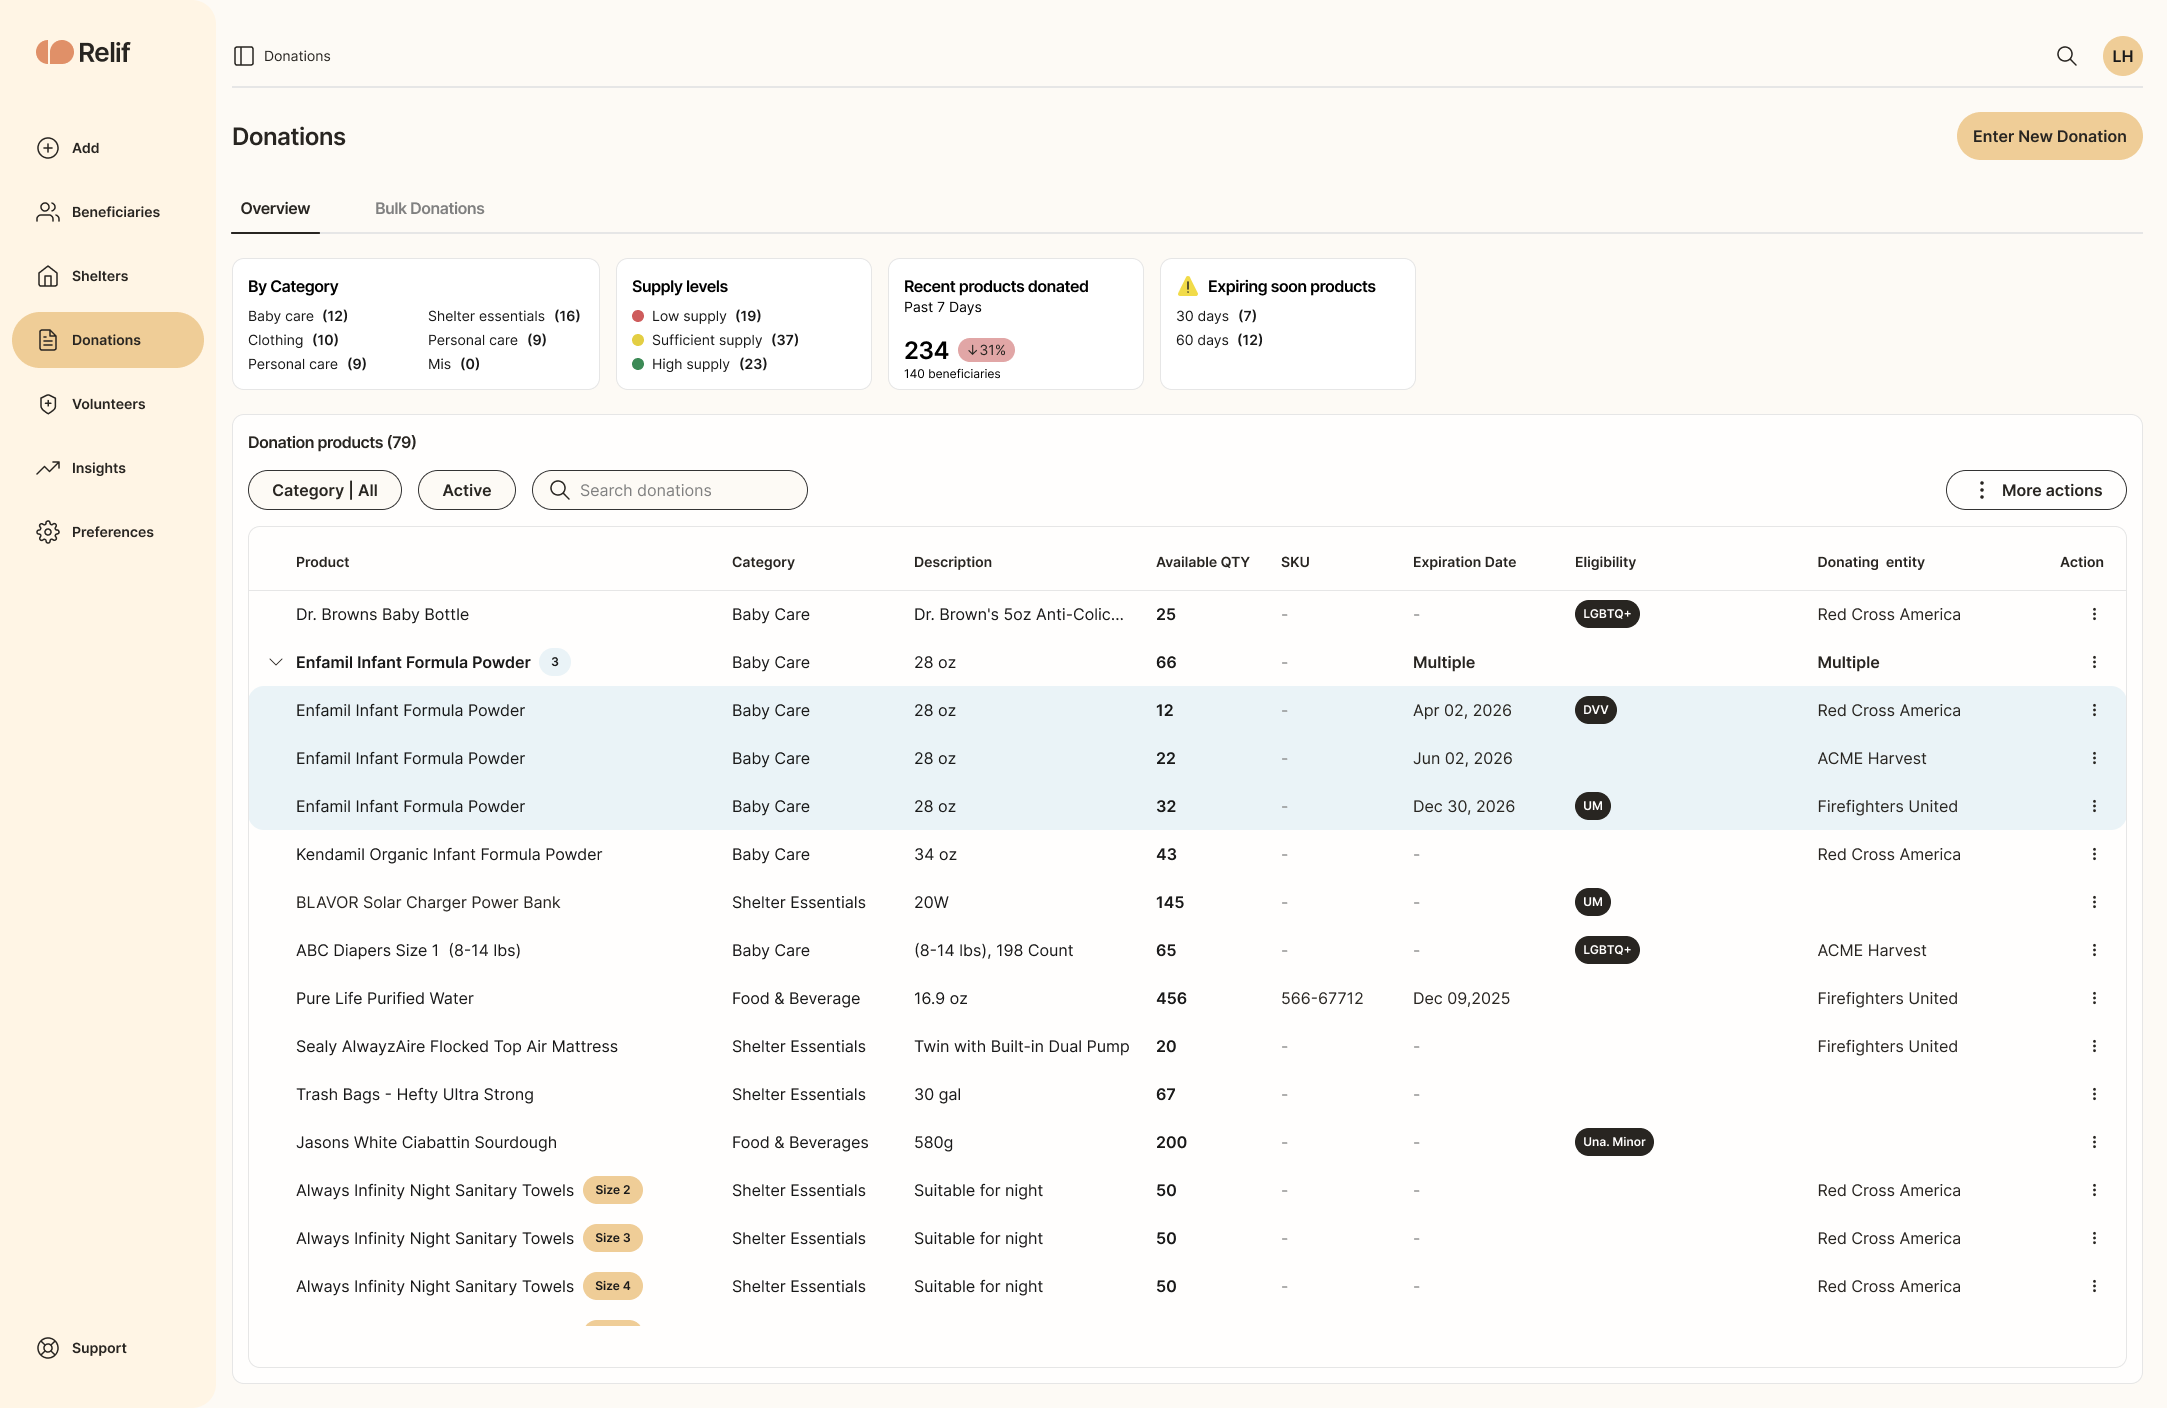This screenshot has width=2167, height=1408.
Task: Click the expiring soon warning icon
Action: pos(1188,286)
